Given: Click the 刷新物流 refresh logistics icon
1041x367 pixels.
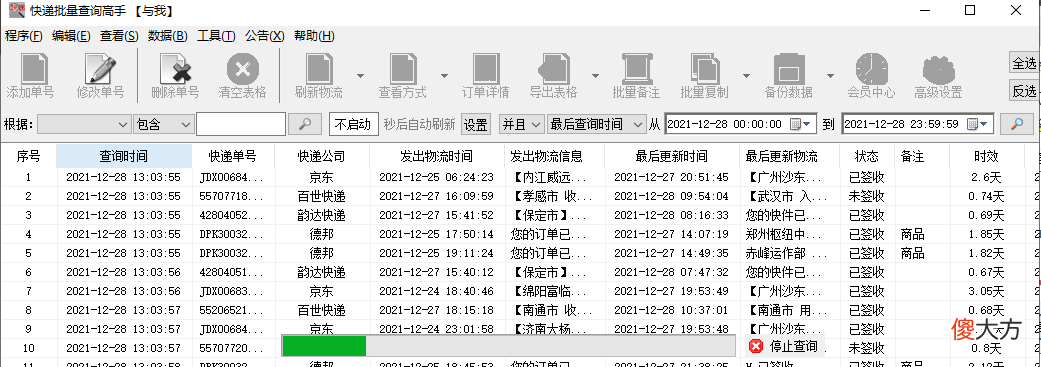Looking at the screenshot, I should tap(319, 69).
